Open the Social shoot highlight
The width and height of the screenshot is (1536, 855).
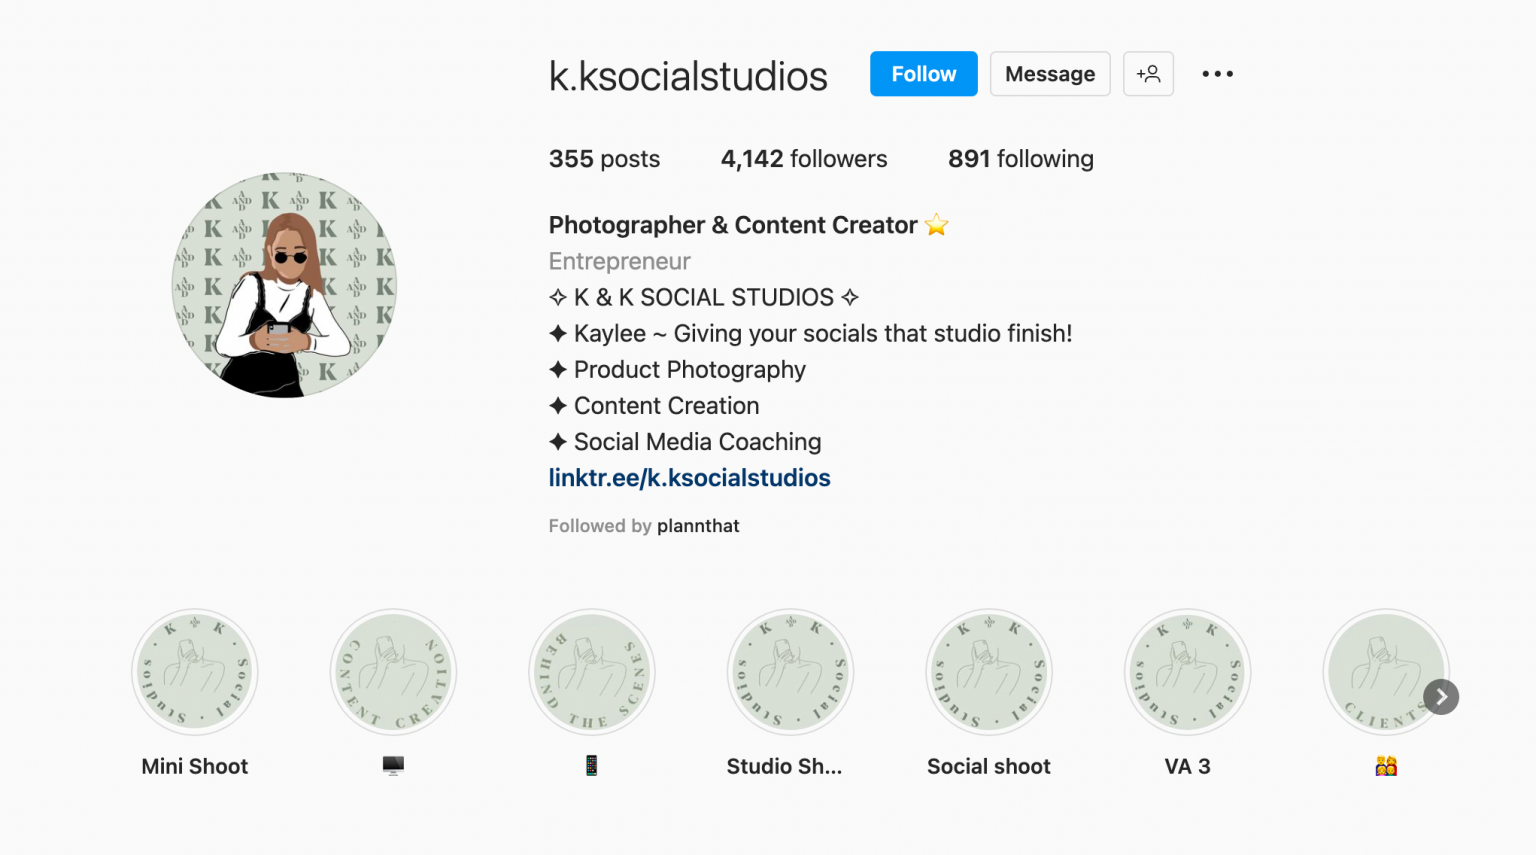click(x=988, y=672)
